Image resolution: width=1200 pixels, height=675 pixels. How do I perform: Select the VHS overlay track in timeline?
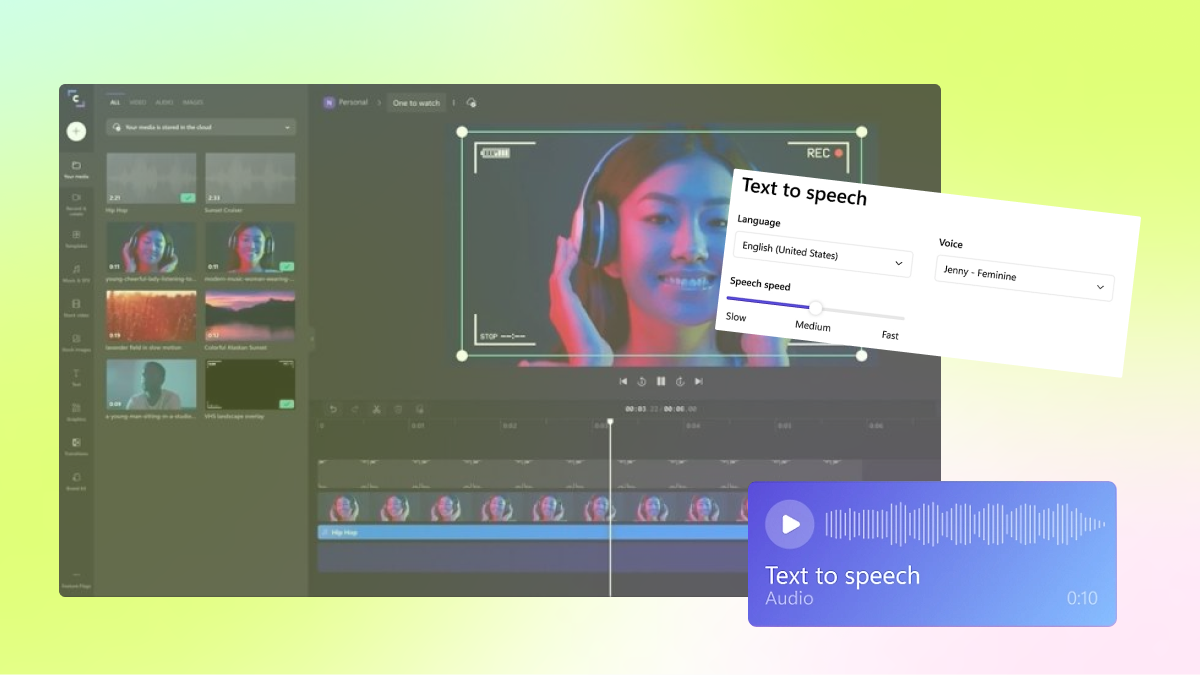coord(590,473)
